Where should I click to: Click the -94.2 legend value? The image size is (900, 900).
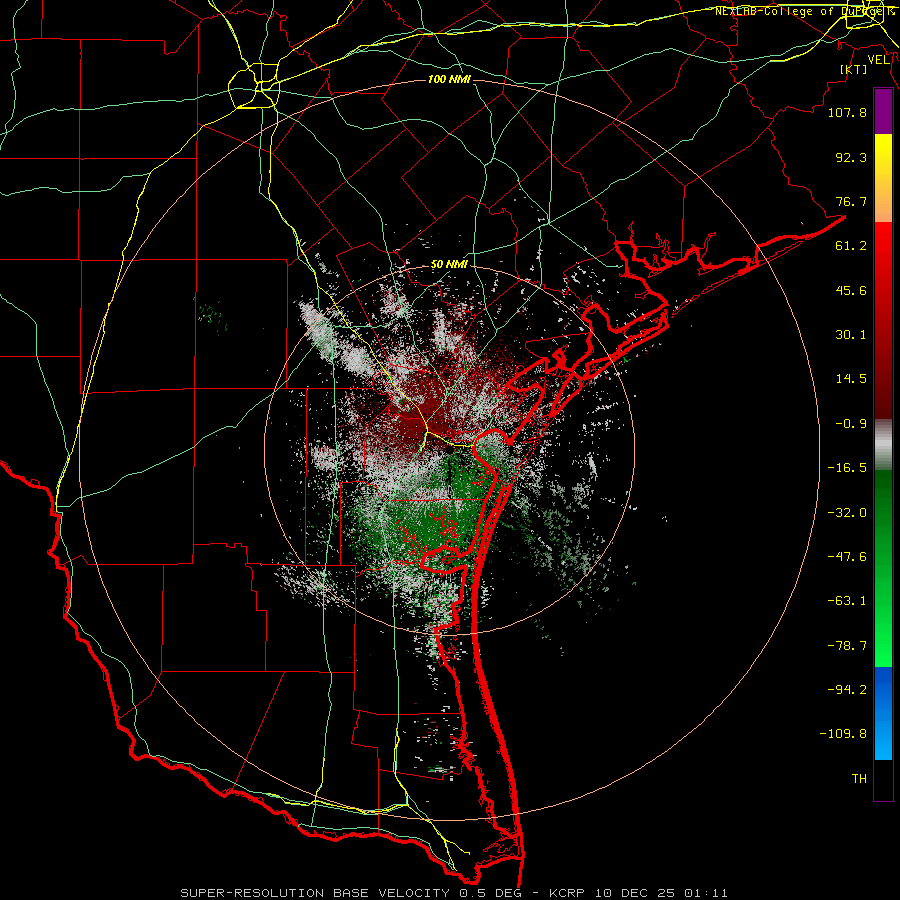847,689
